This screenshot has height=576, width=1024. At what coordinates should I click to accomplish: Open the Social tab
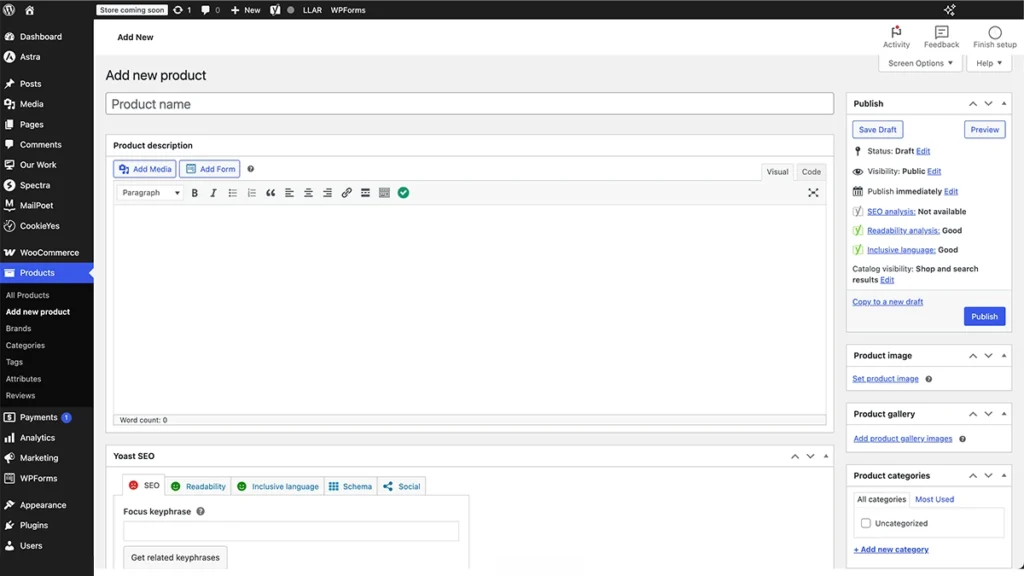coord(402,487)
